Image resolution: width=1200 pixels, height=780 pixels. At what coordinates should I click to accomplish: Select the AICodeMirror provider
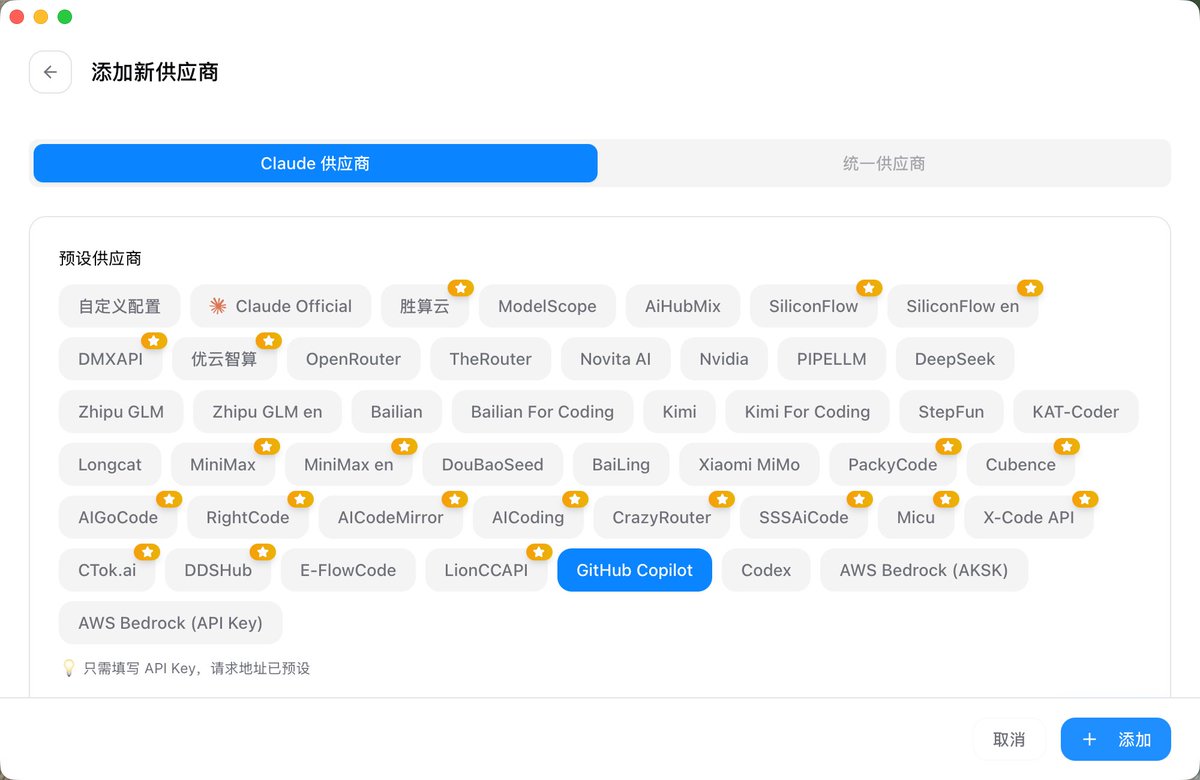391,517
